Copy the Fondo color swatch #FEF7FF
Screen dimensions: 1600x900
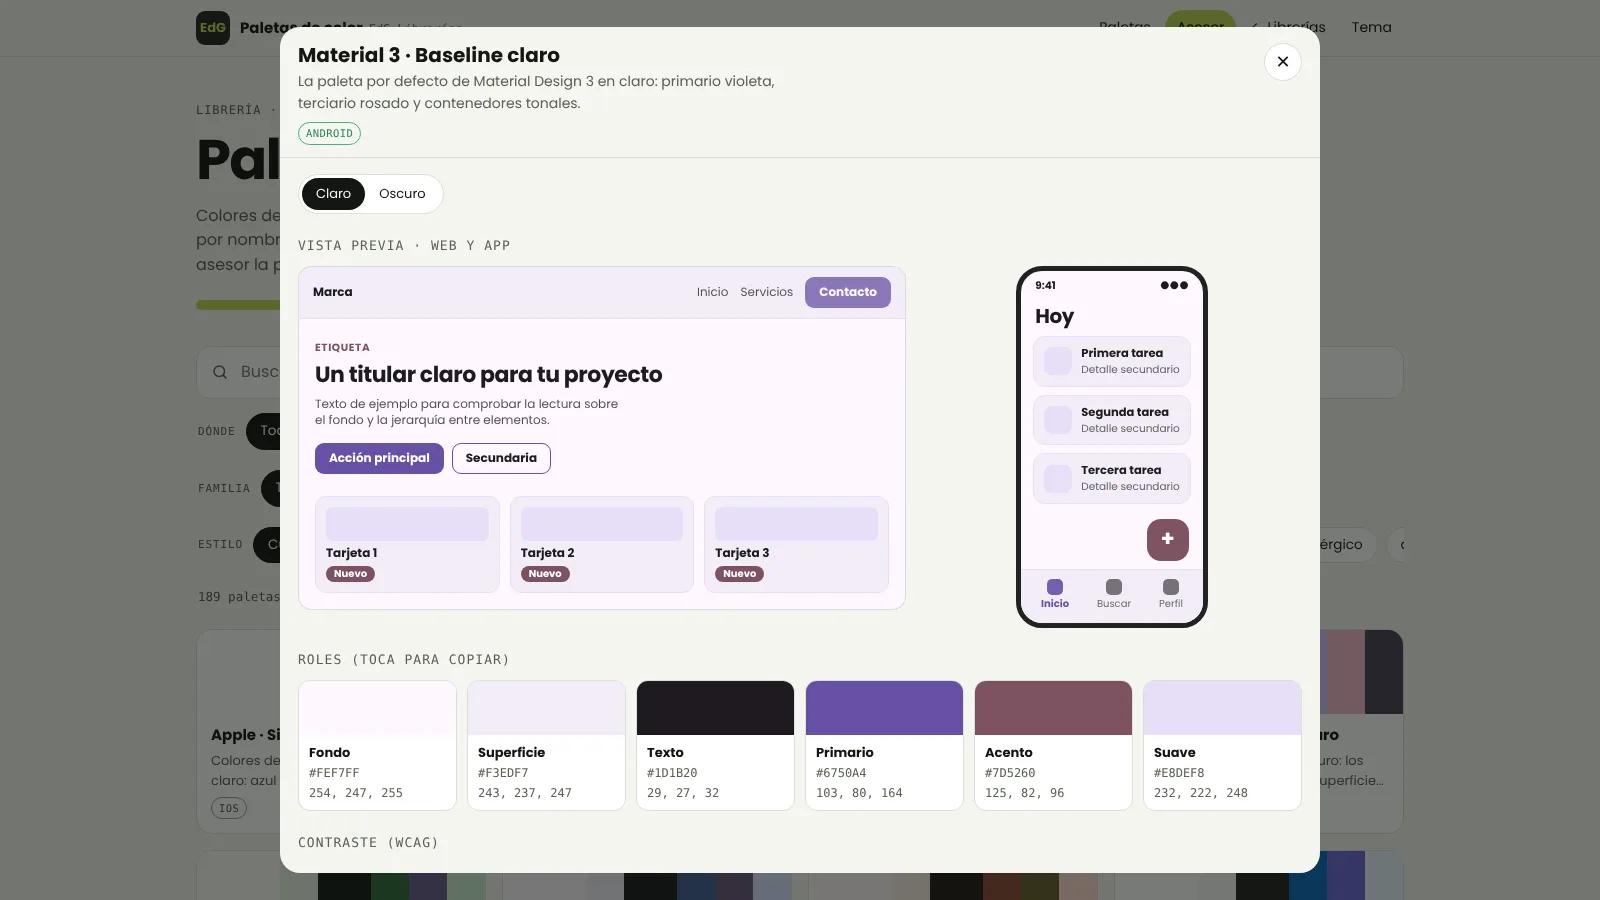(x=377, y=745)
